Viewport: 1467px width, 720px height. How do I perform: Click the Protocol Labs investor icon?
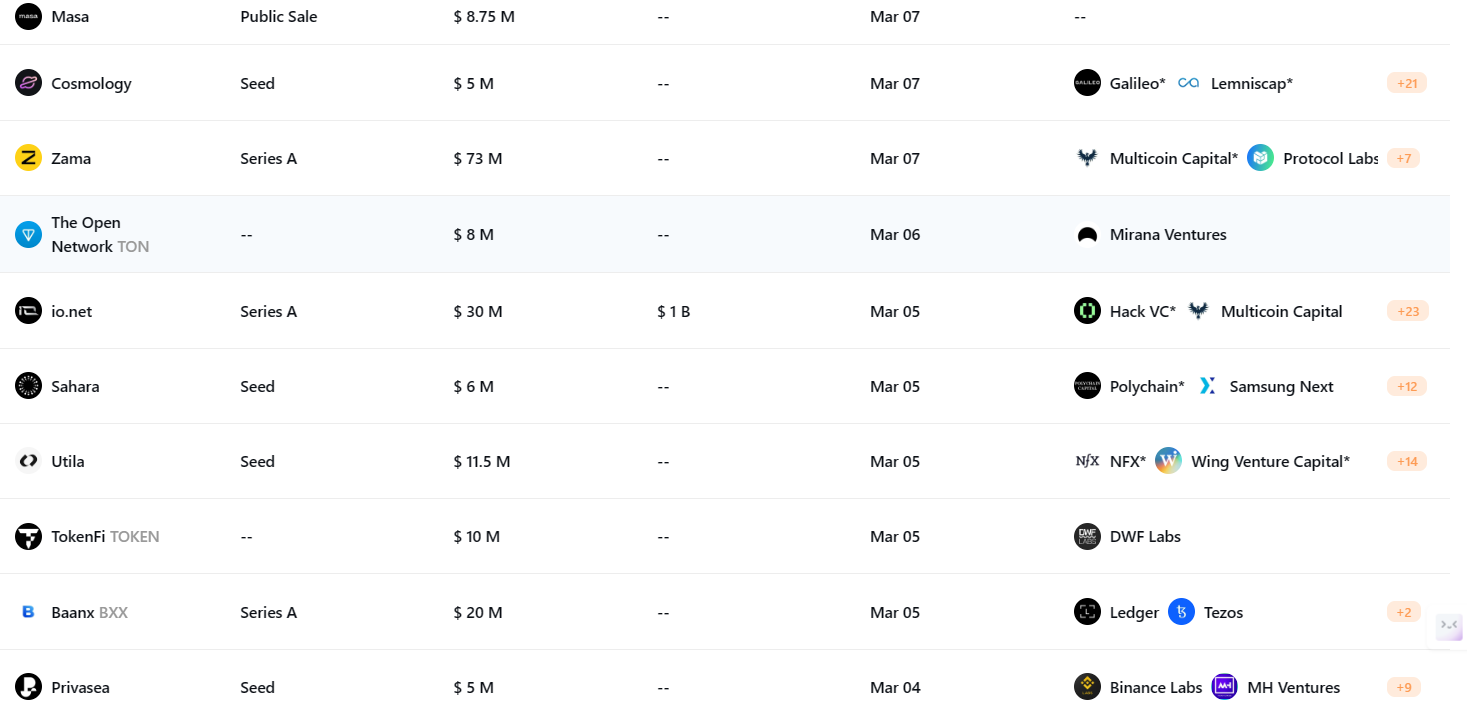pyautogui.click(x=1260, y=158)
